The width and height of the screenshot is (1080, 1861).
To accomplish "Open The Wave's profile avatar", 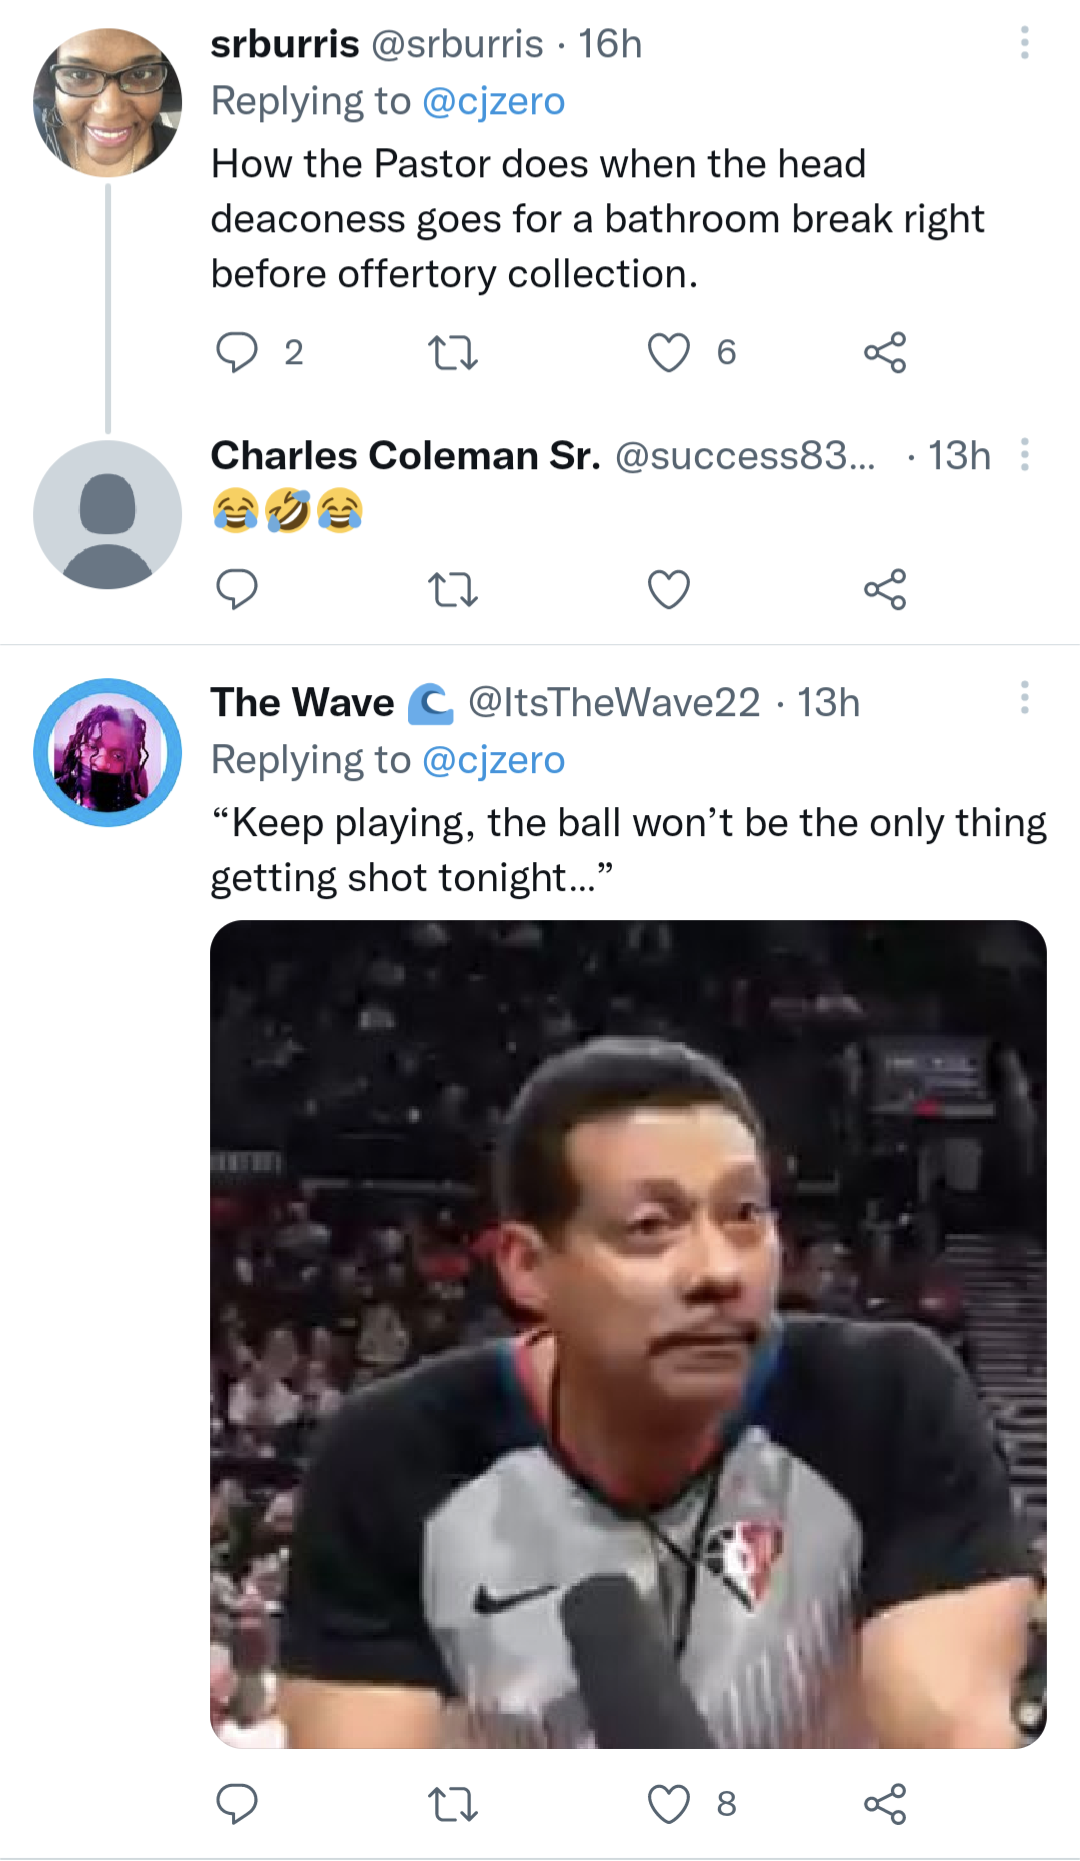I will coord(107,753).
